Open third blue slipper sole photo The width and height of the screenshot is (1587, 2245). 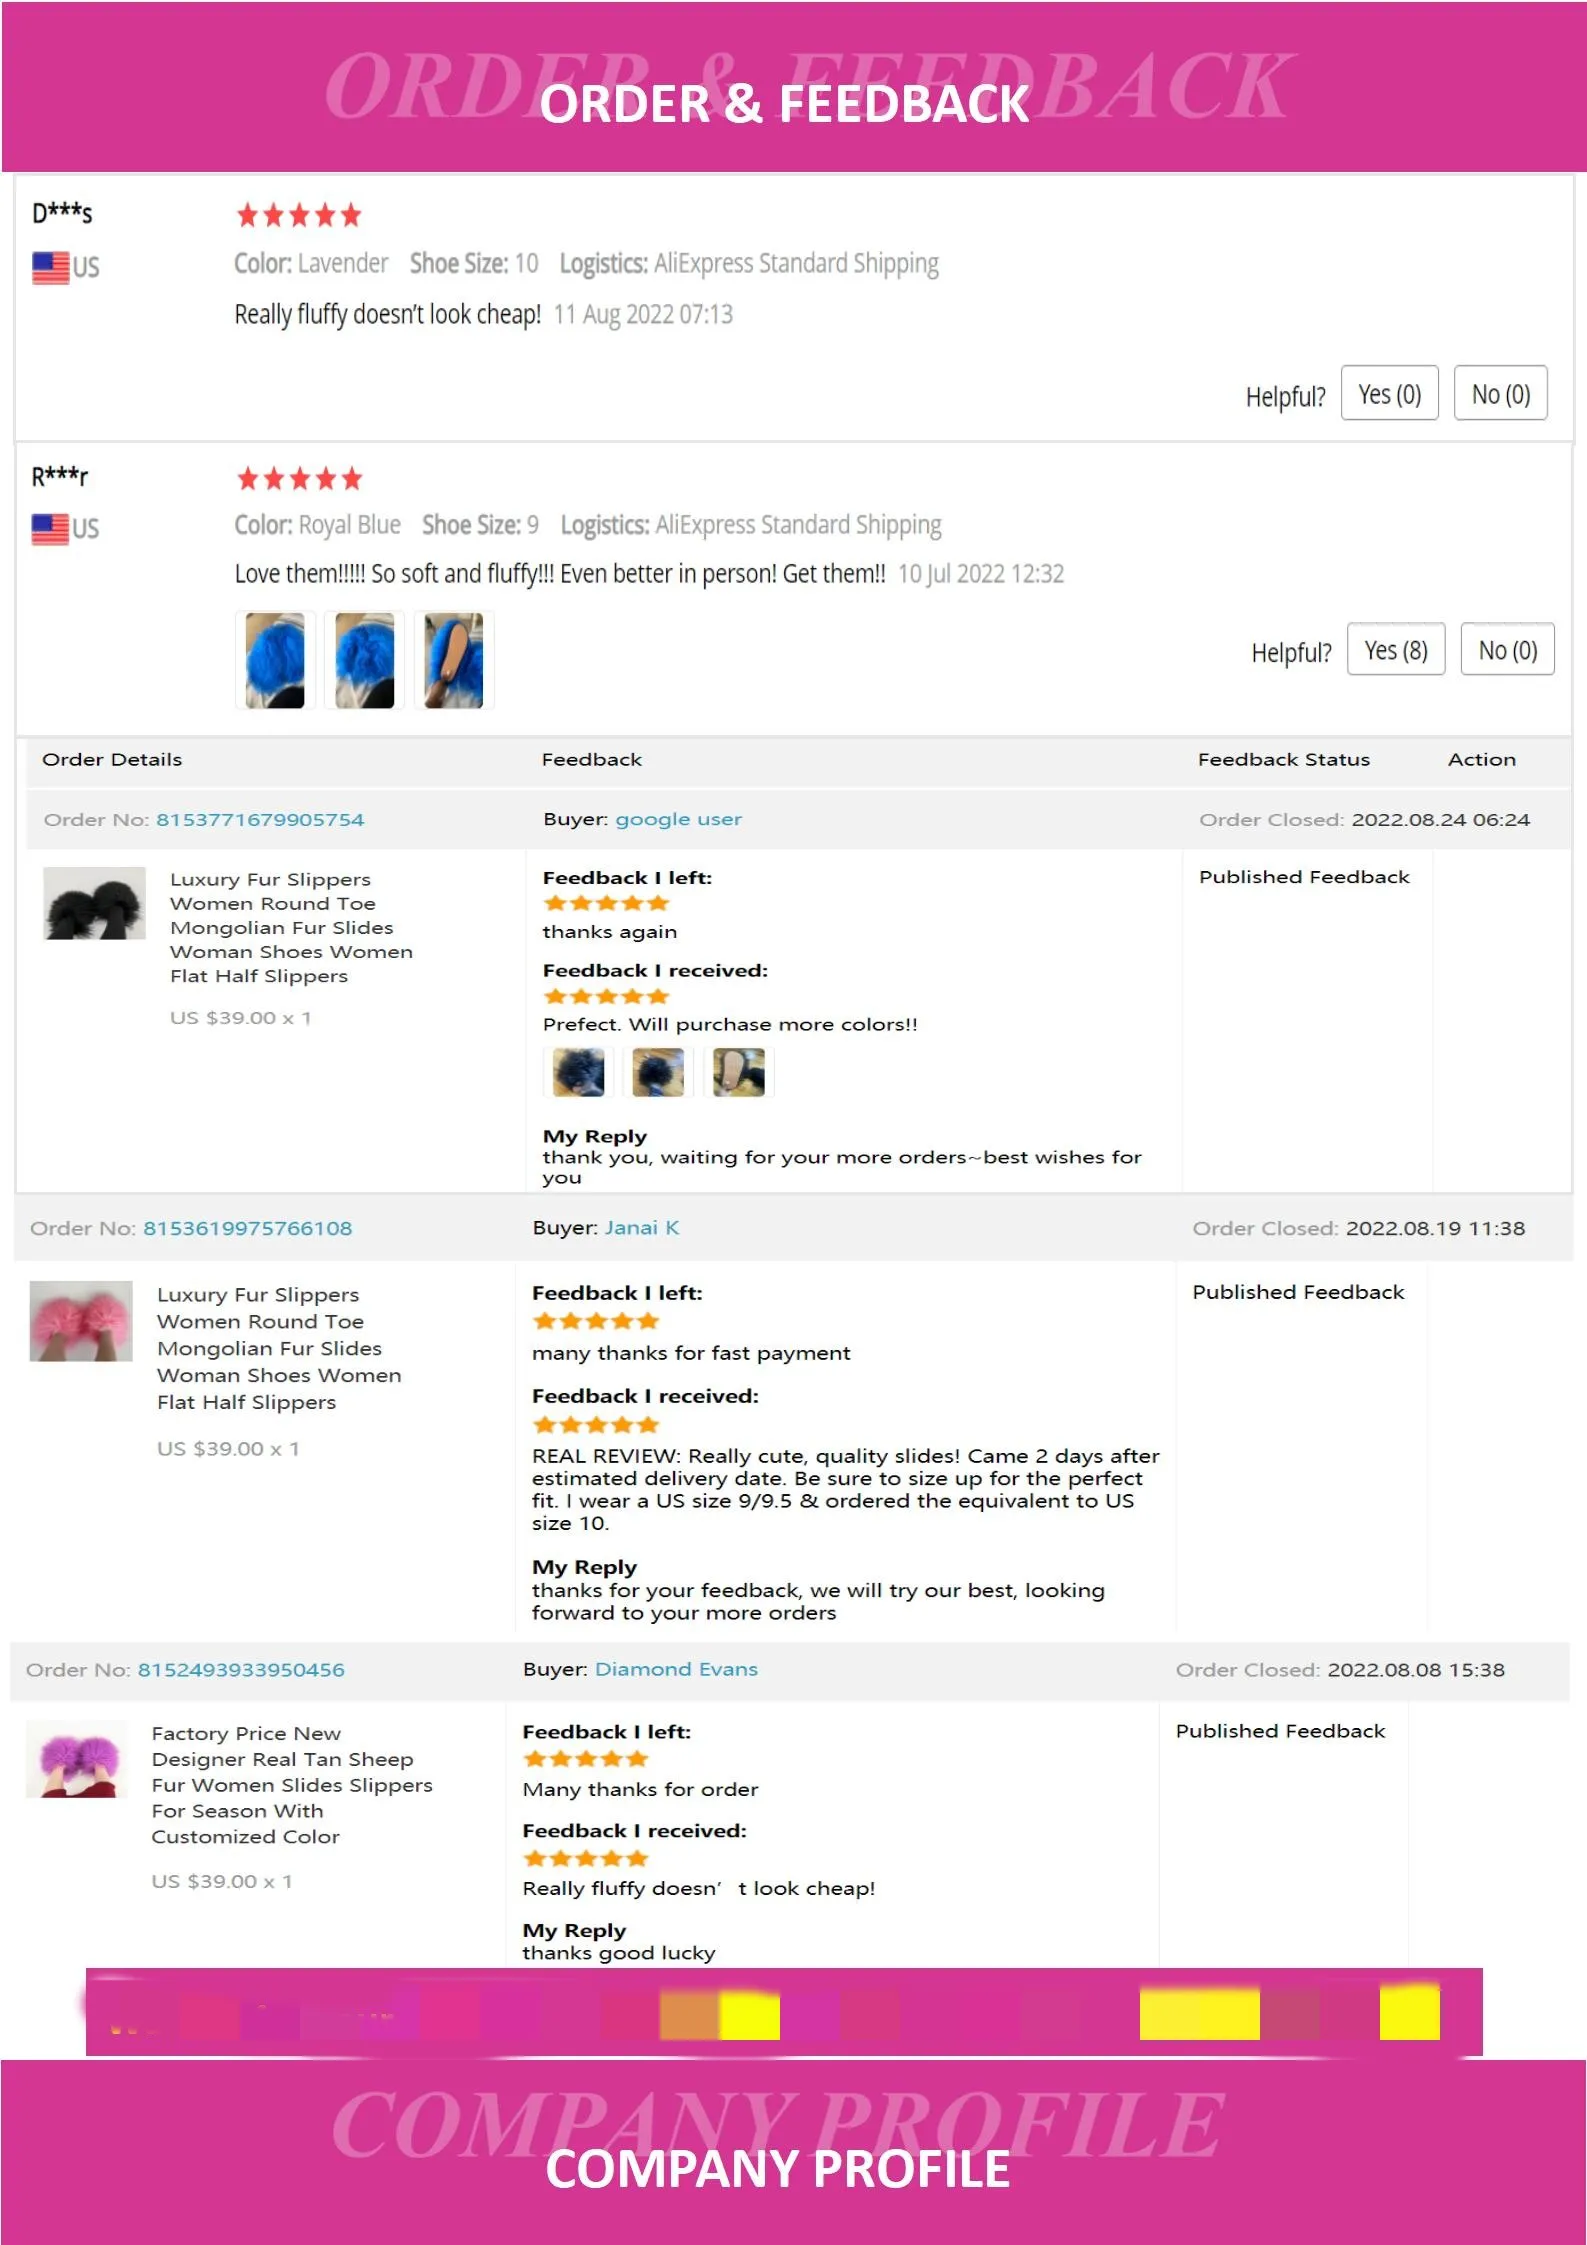453,661
